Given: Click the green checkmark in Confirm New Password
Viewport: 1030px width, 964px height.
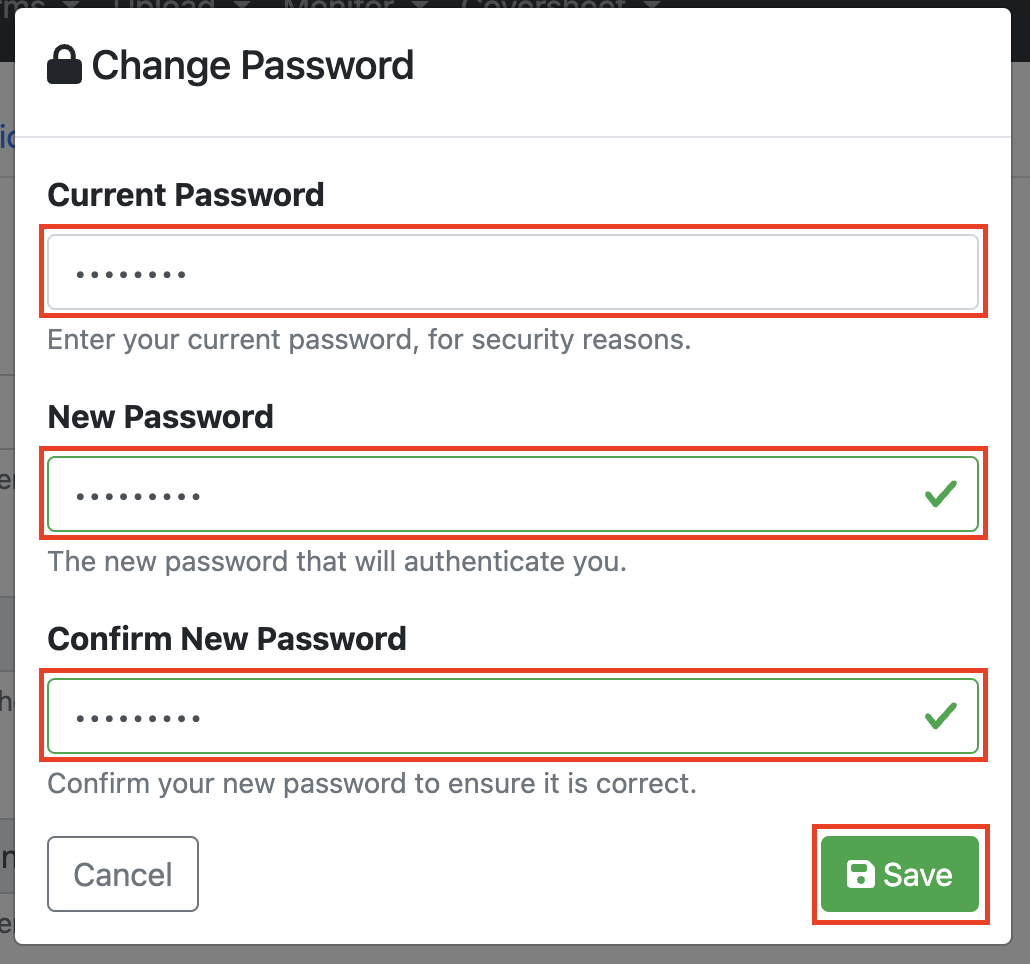Looking at the screenshot, I should [940, 716].
